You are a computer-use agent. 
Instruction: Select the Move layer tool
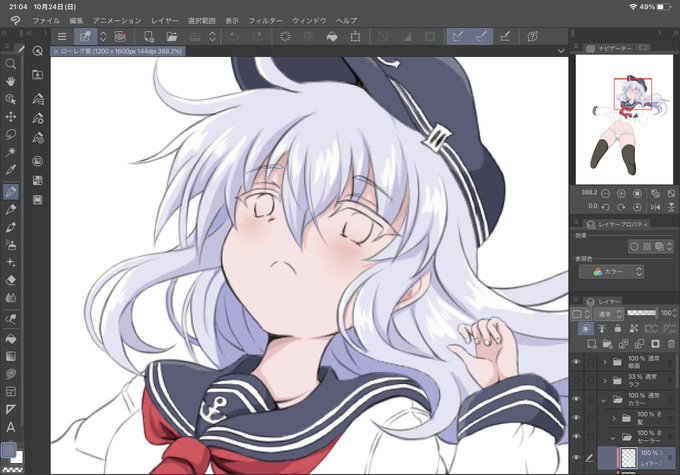coord(11,117)
